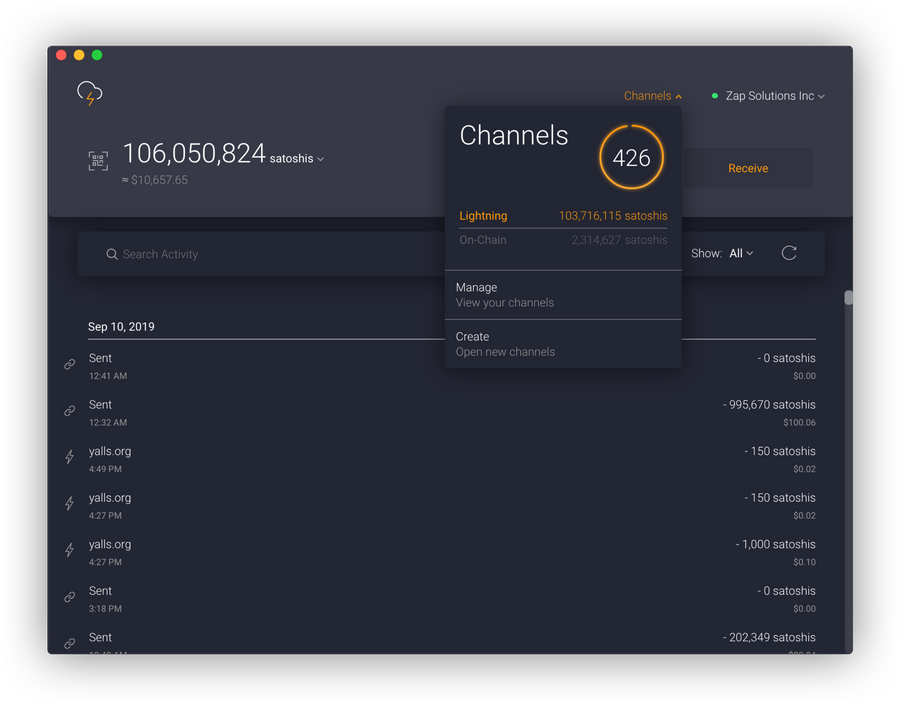This screenshot has width=900, height=703.
Task: Click the search magnifier icon
Action: 112,254
